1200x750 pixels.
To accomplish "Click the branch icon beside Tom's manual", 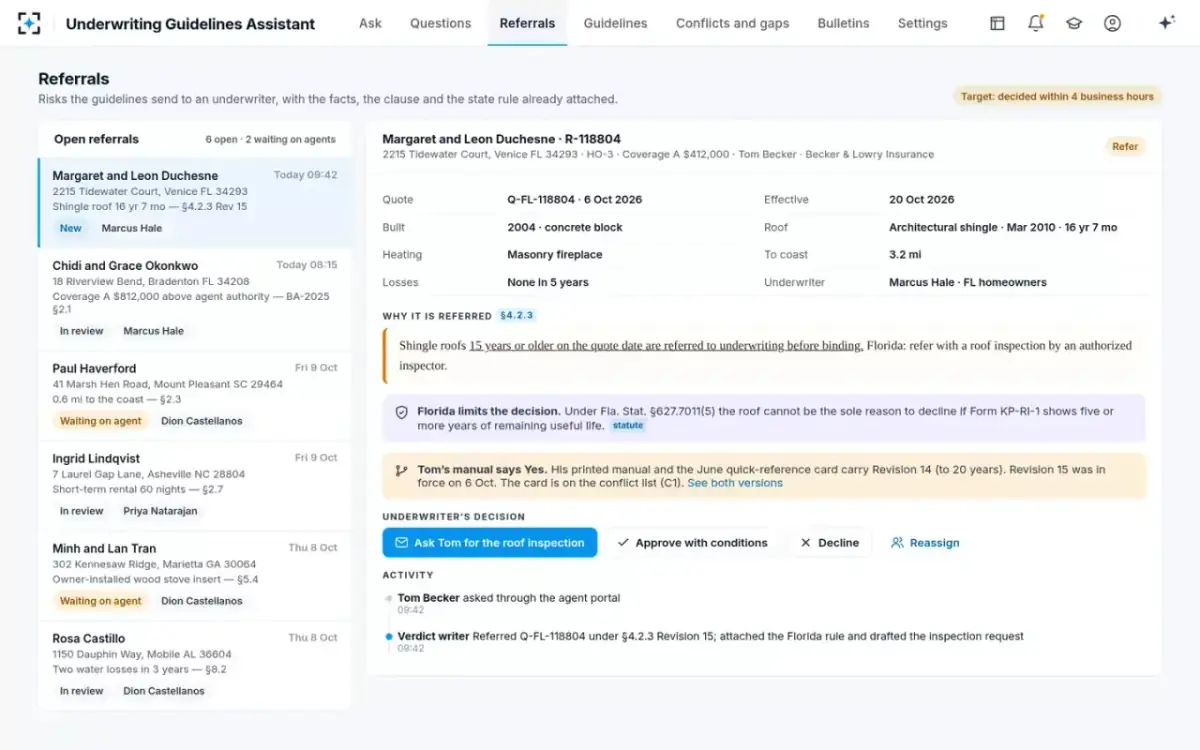I will click(x=401, y=470).
